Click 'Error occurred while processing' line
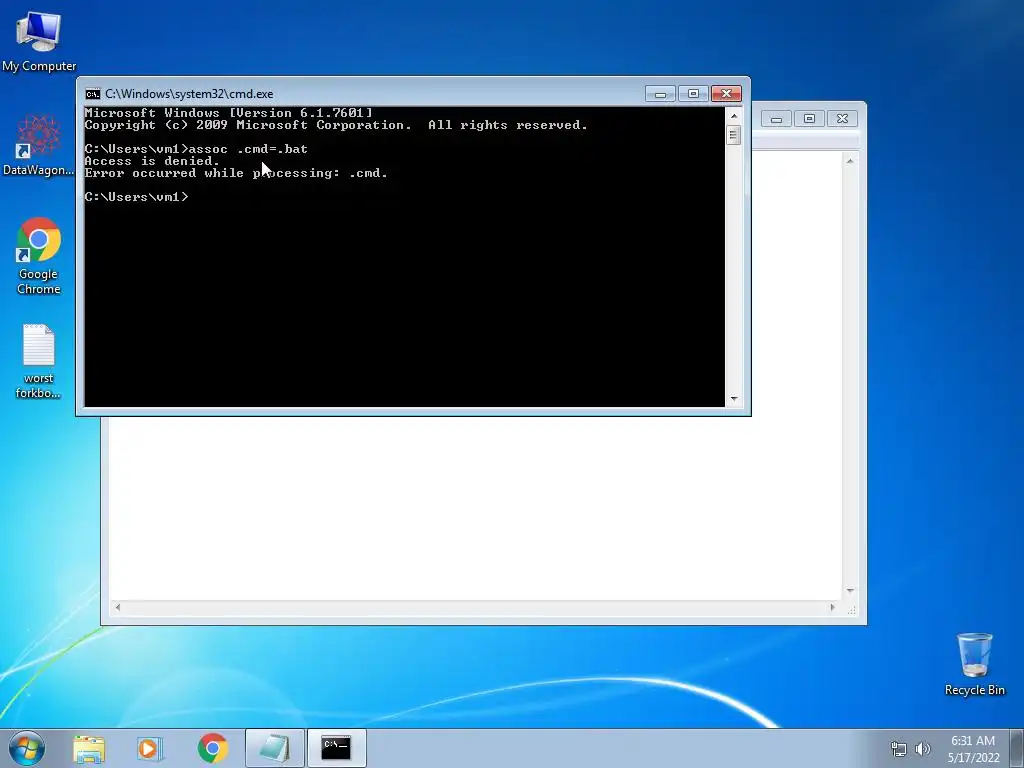Screen dimensions: 1024x768 pos(236,173)
